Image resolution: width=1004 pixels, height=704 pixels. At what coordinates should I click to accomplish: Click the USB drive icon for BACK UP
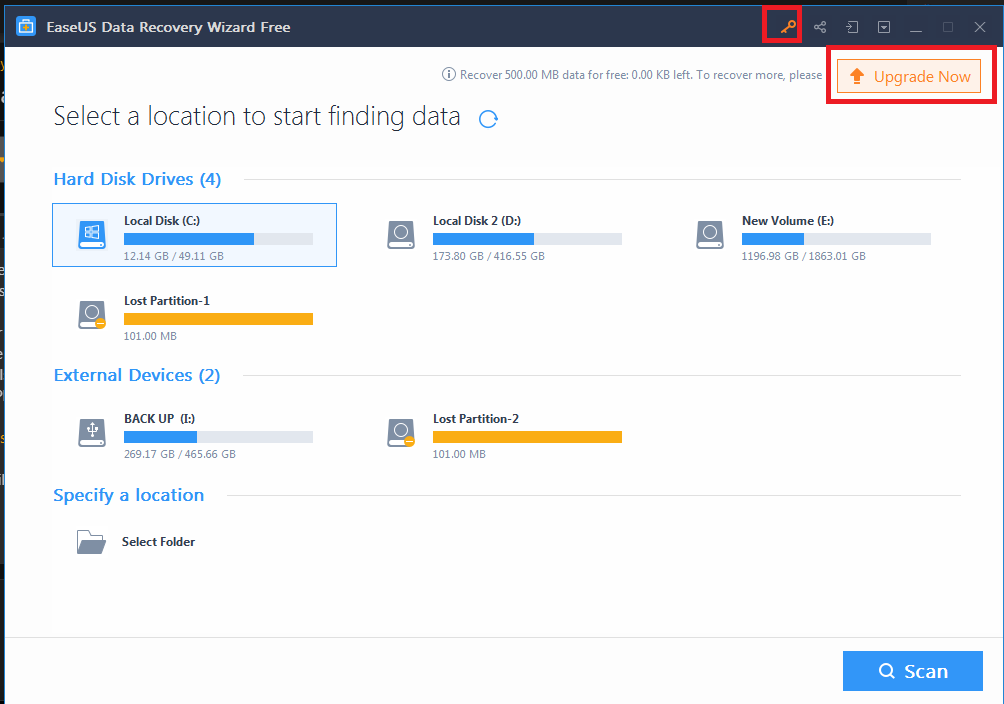pos(92,432)
